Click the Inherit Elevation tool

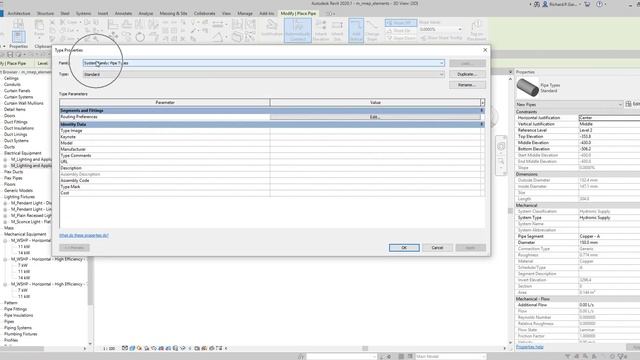321,30
